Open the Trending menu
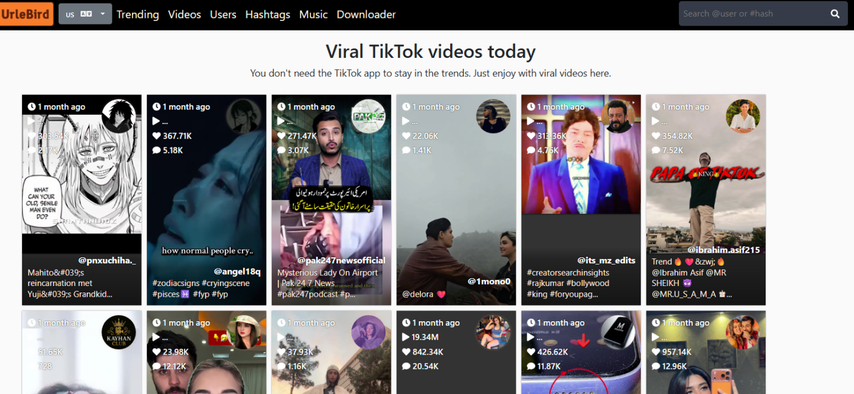 tap(138, 15)
